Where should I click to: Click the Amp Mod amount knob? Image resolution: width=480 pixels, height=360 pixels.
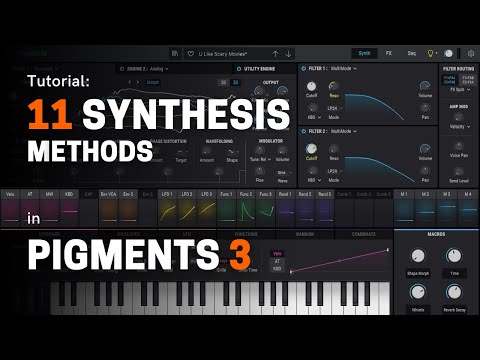459,117
